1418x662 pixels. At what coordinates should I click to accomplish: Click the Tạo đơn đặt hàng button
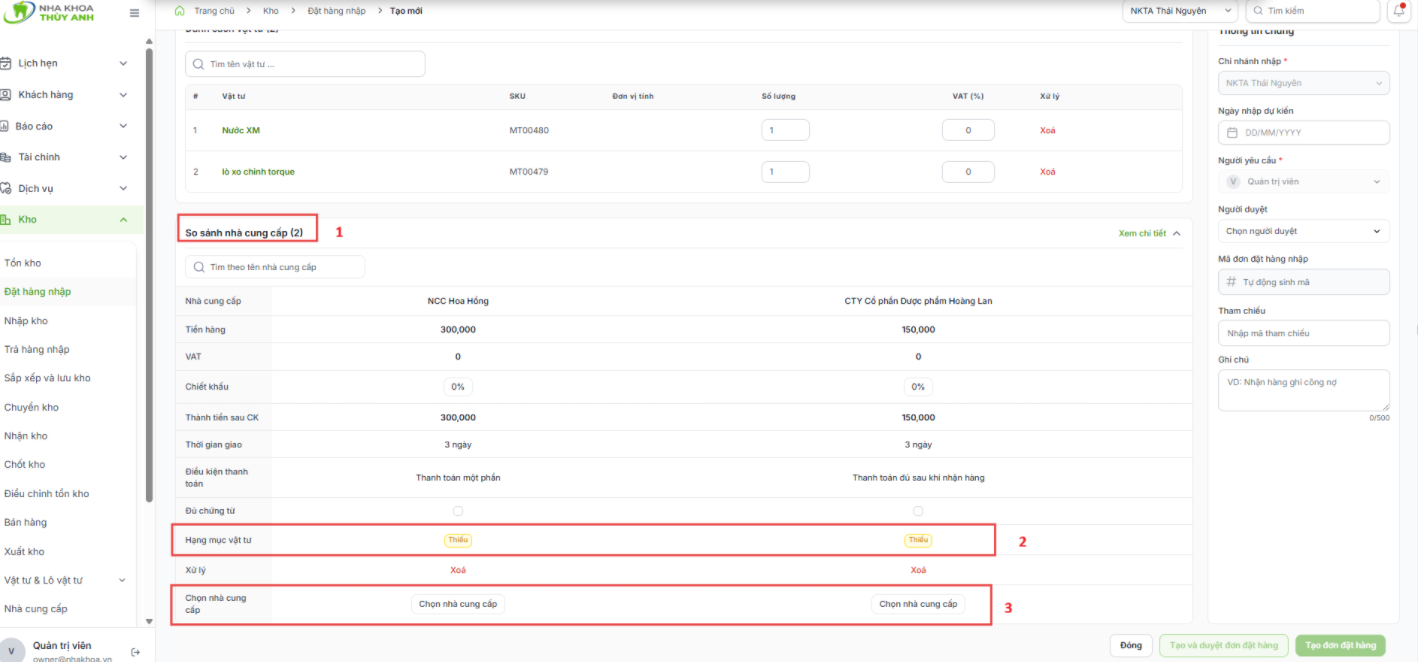(x=1340, y=645)
